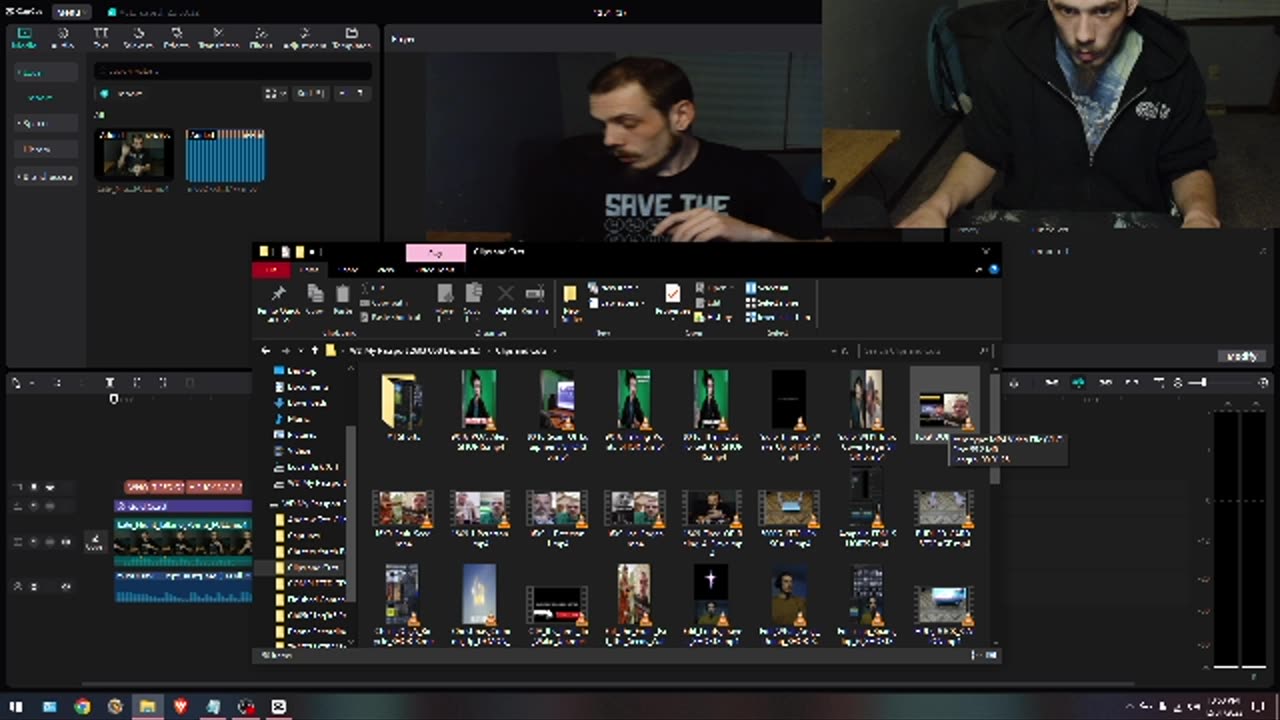Open the Media tab in CapCut
The width and height of the screenshot is (1280, 720).
tap(23, 38)
